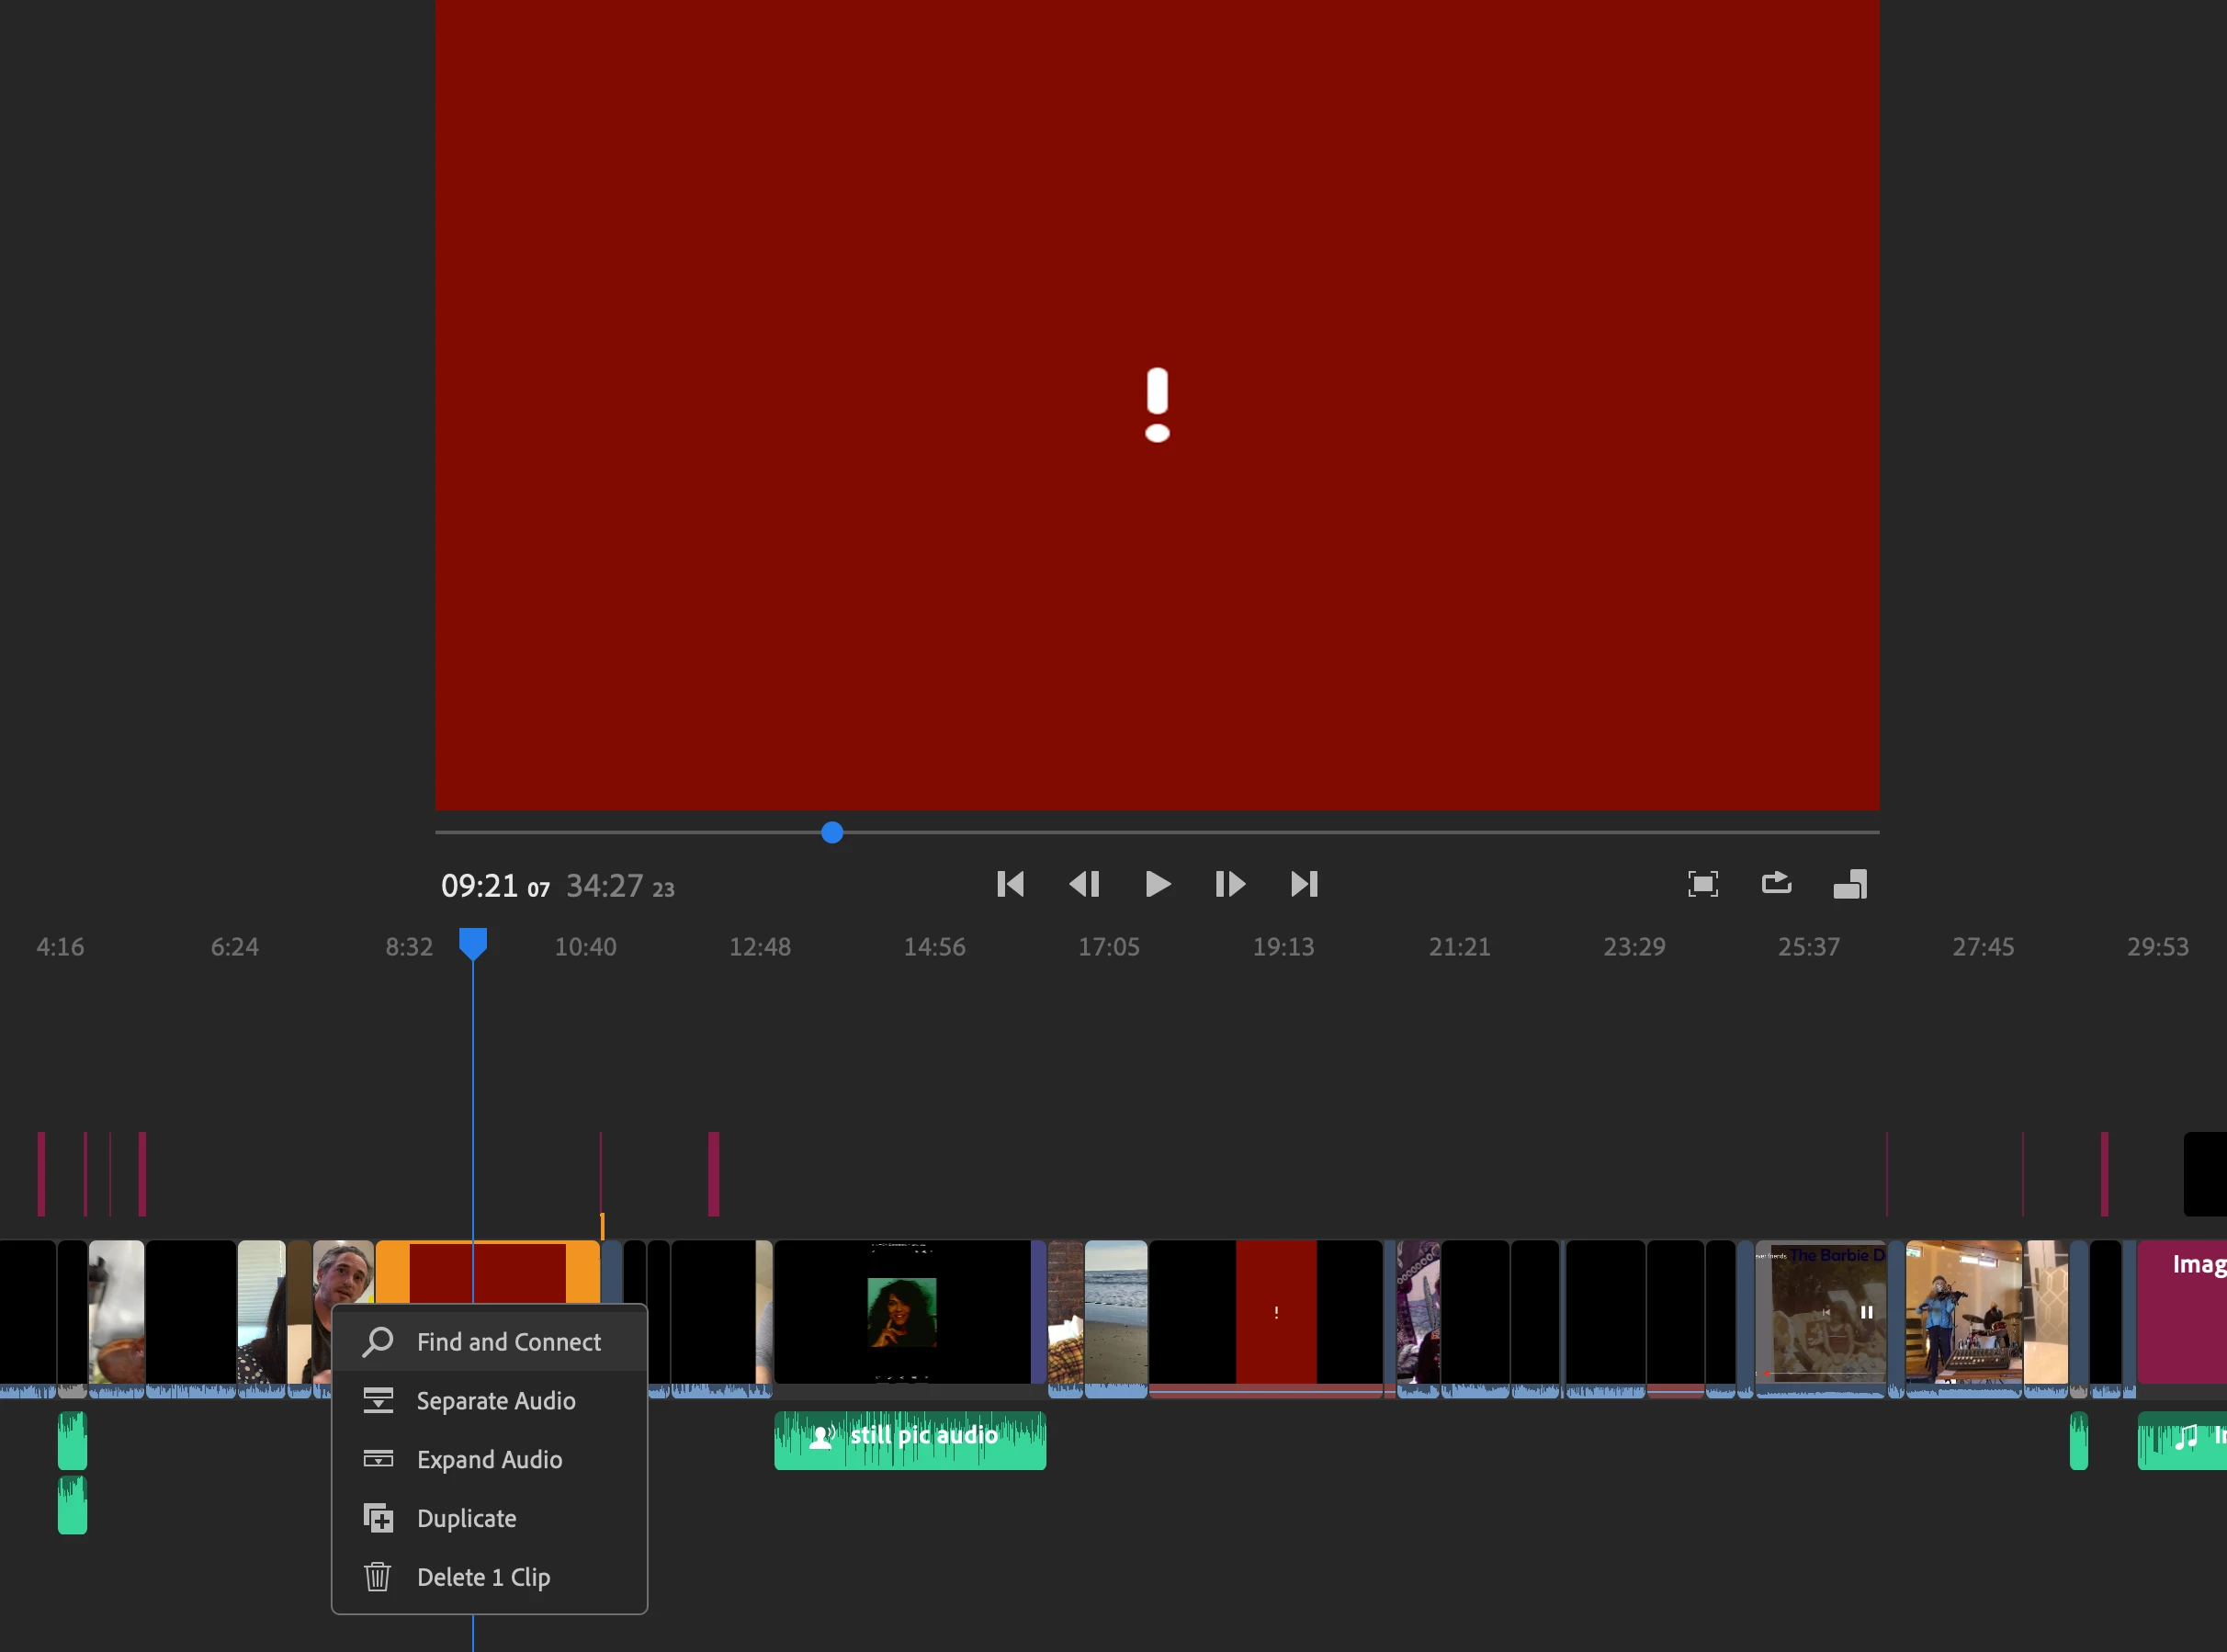Step forward one frame

click(x=1230, y=884)
